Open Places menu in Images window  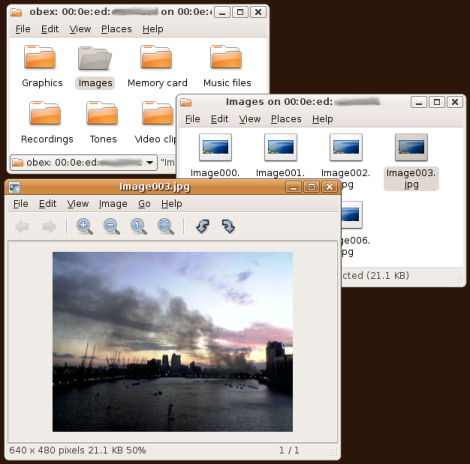pyautogui.click(x=286, y=119)
